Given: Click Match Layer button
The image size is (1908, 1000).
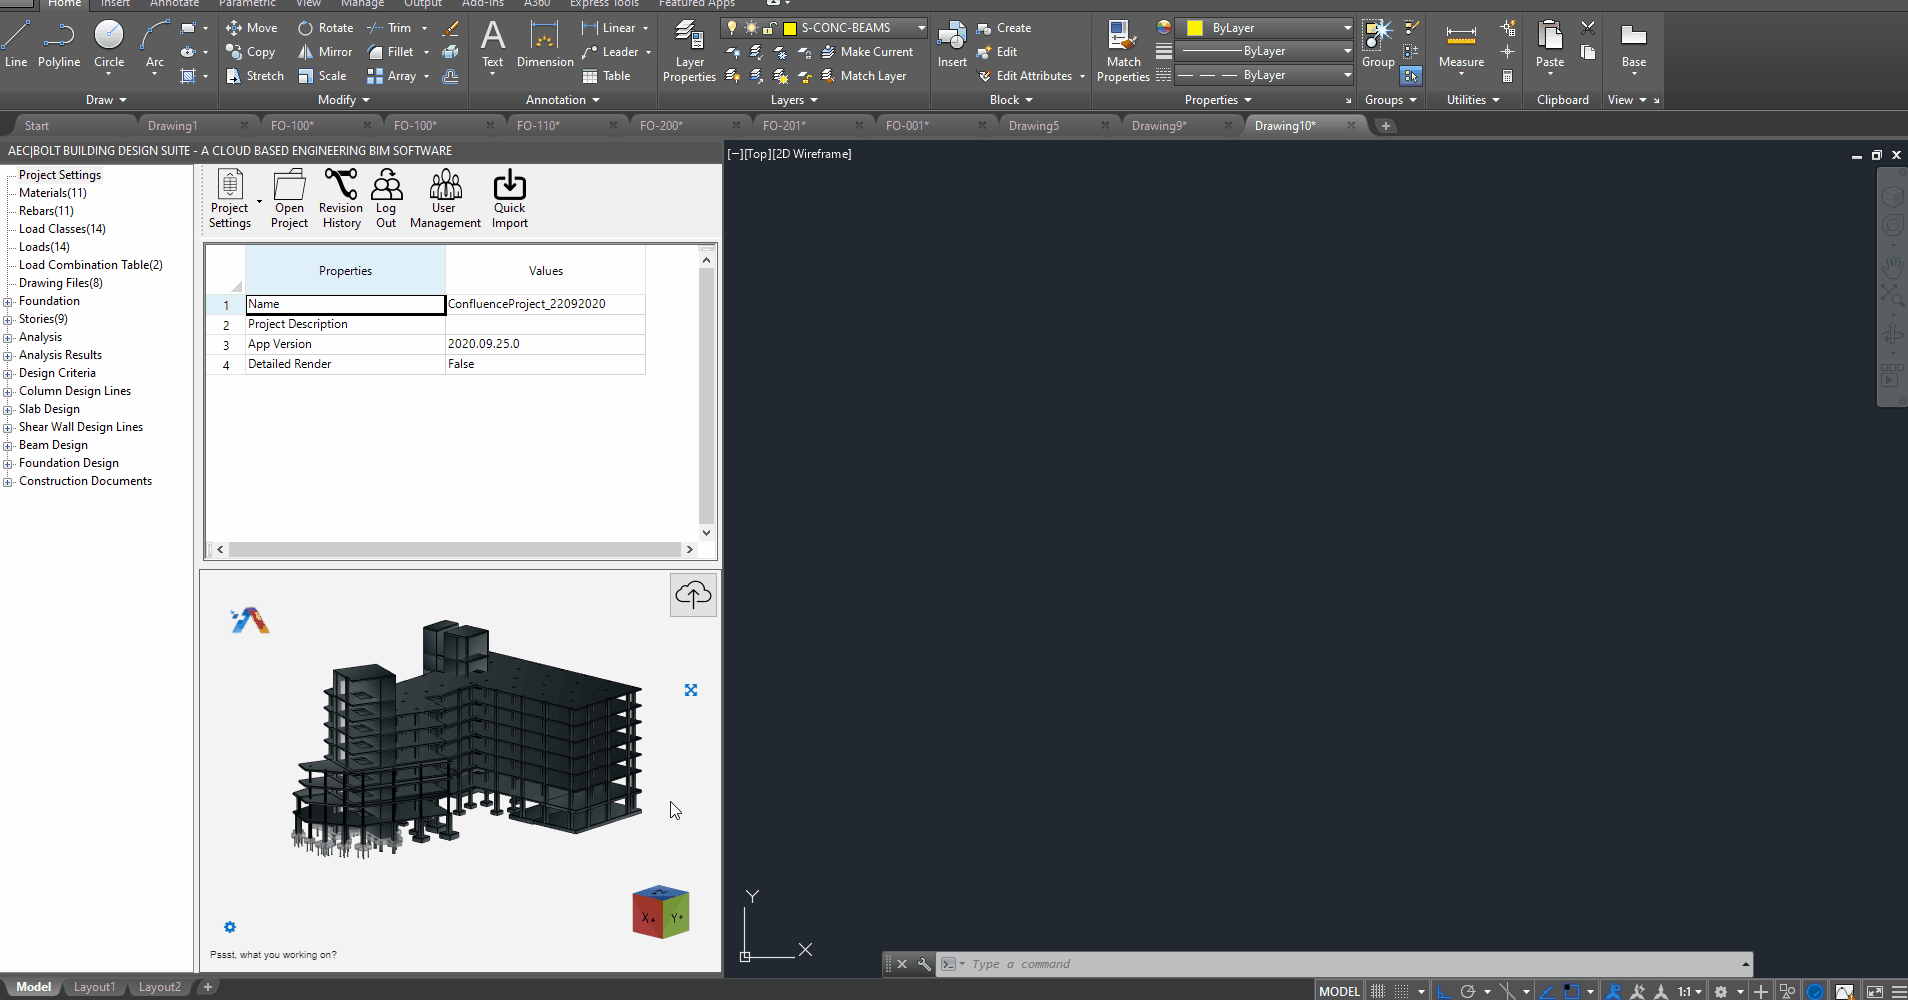Looking at the screenshot, I should [864, 76].
